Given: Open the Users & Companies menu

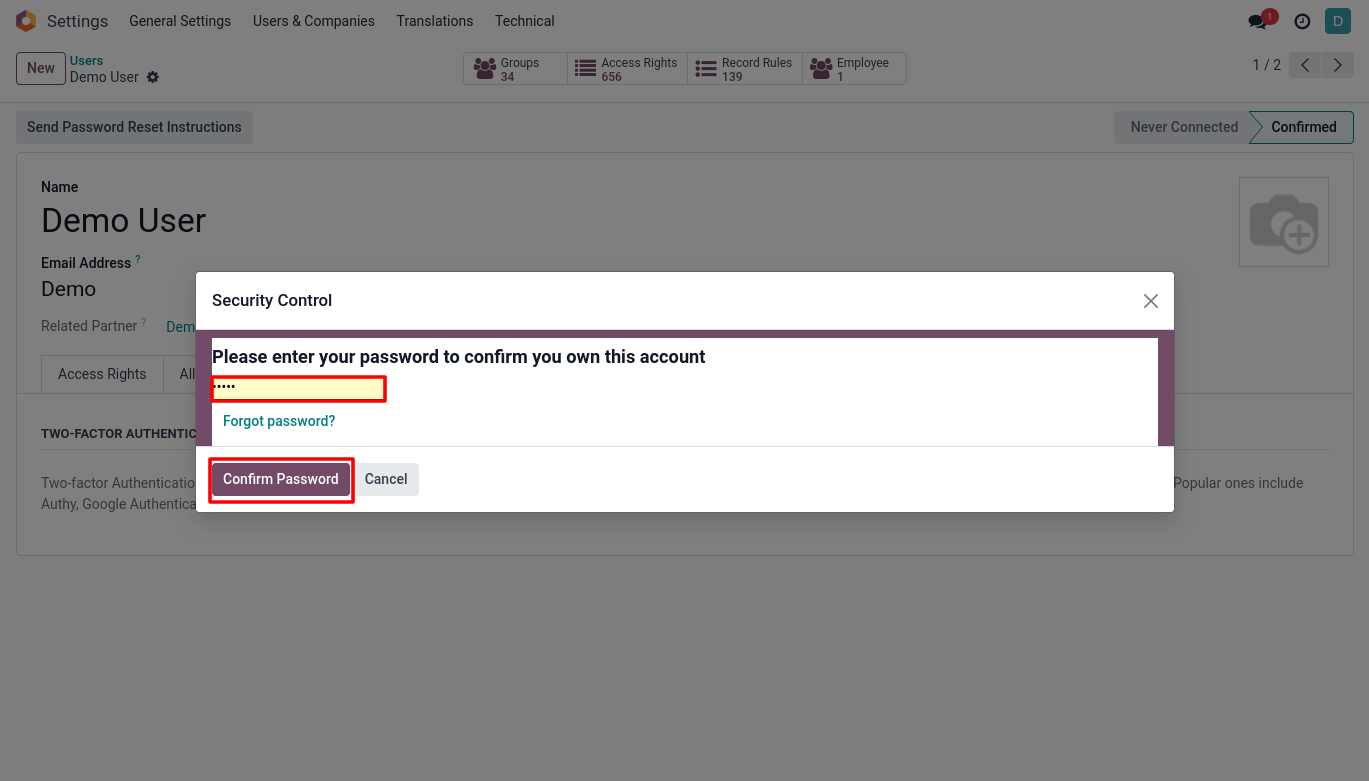Looking at the screenshot, I should point(313,21).
